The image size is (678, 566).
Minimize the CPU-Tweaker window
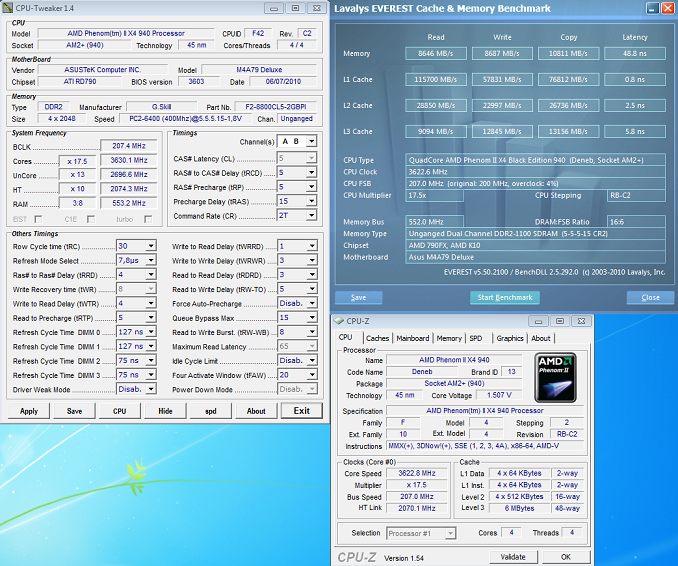click(273, 8)
